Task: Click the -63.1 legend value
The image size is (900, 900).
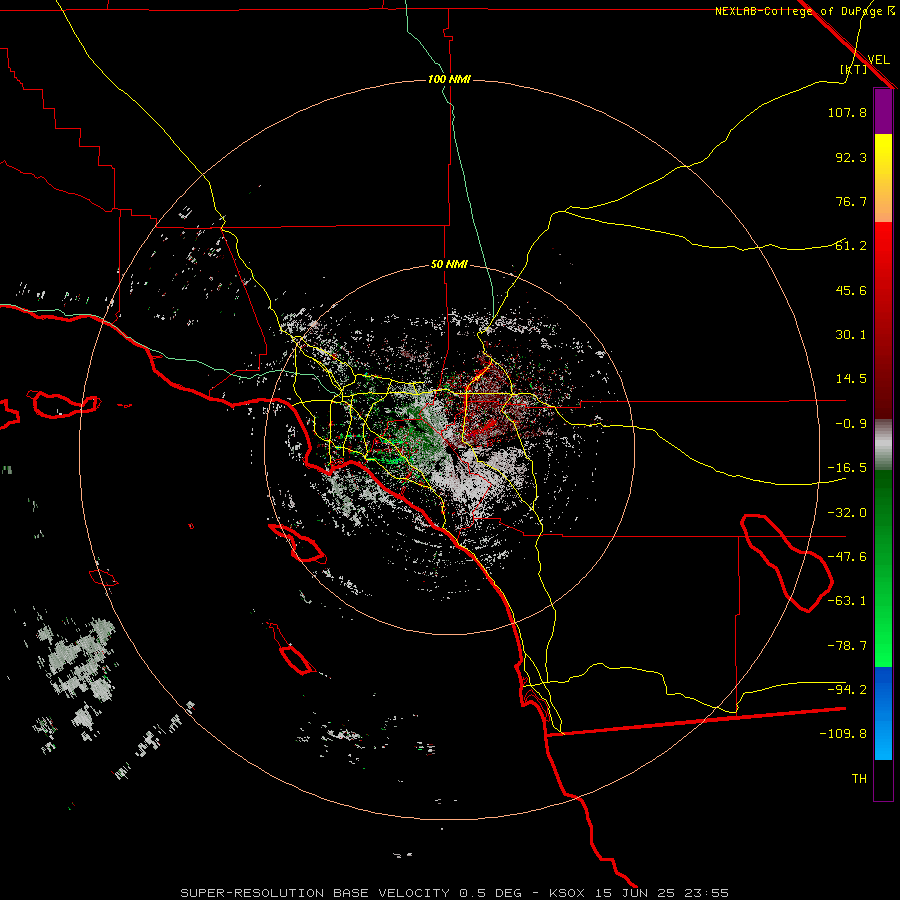Action: [847, 601]
